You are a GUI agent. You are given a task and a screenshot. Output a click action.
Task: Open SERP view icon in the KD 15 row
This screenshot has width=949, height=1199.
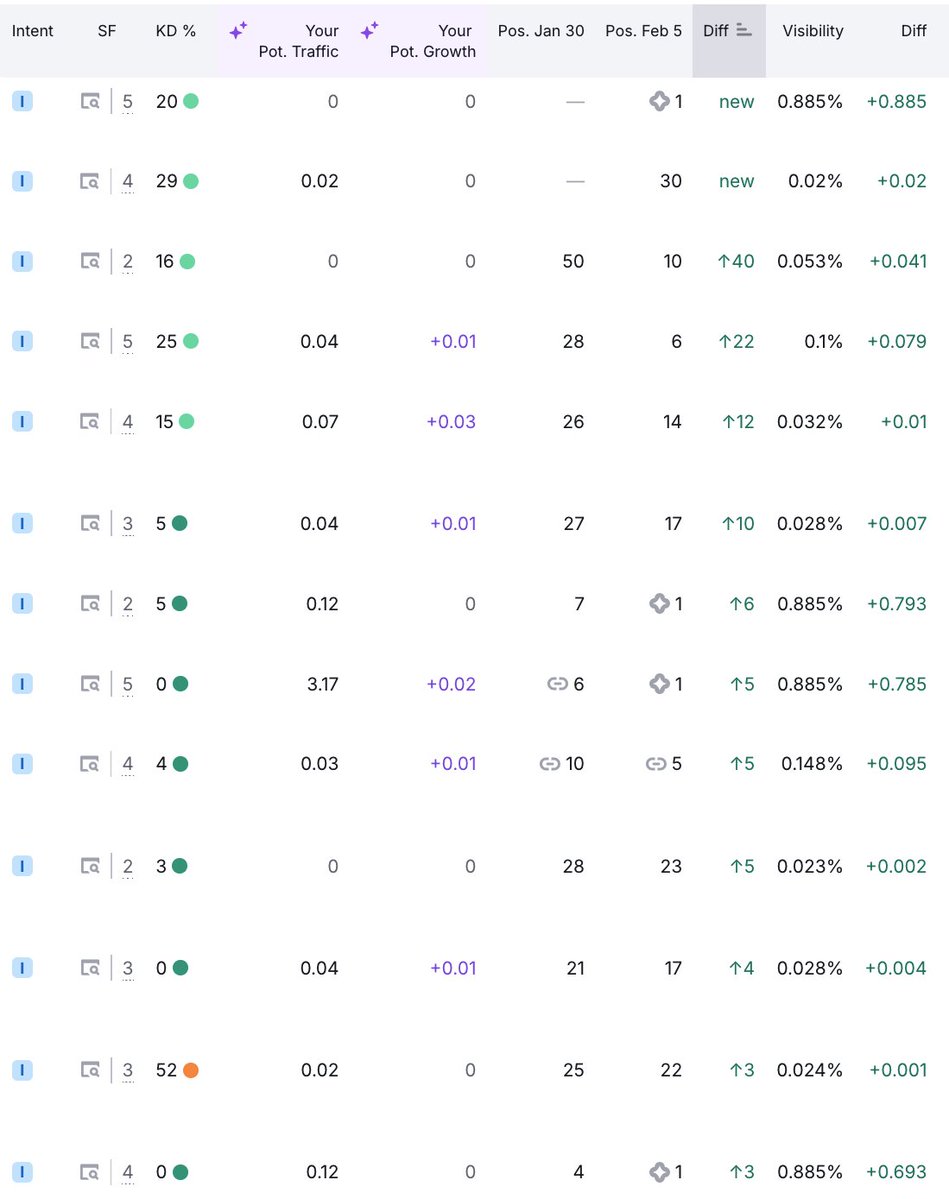point(90,421)
